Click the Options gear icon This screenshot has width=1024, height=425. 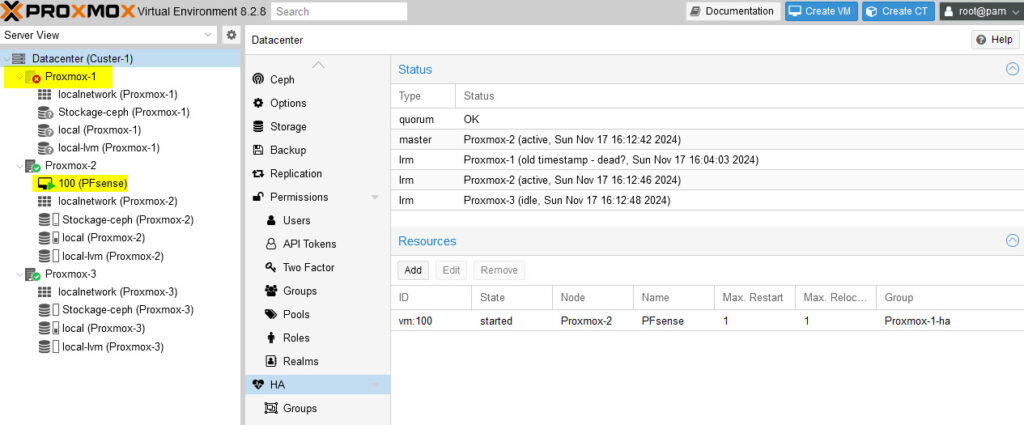258,103
